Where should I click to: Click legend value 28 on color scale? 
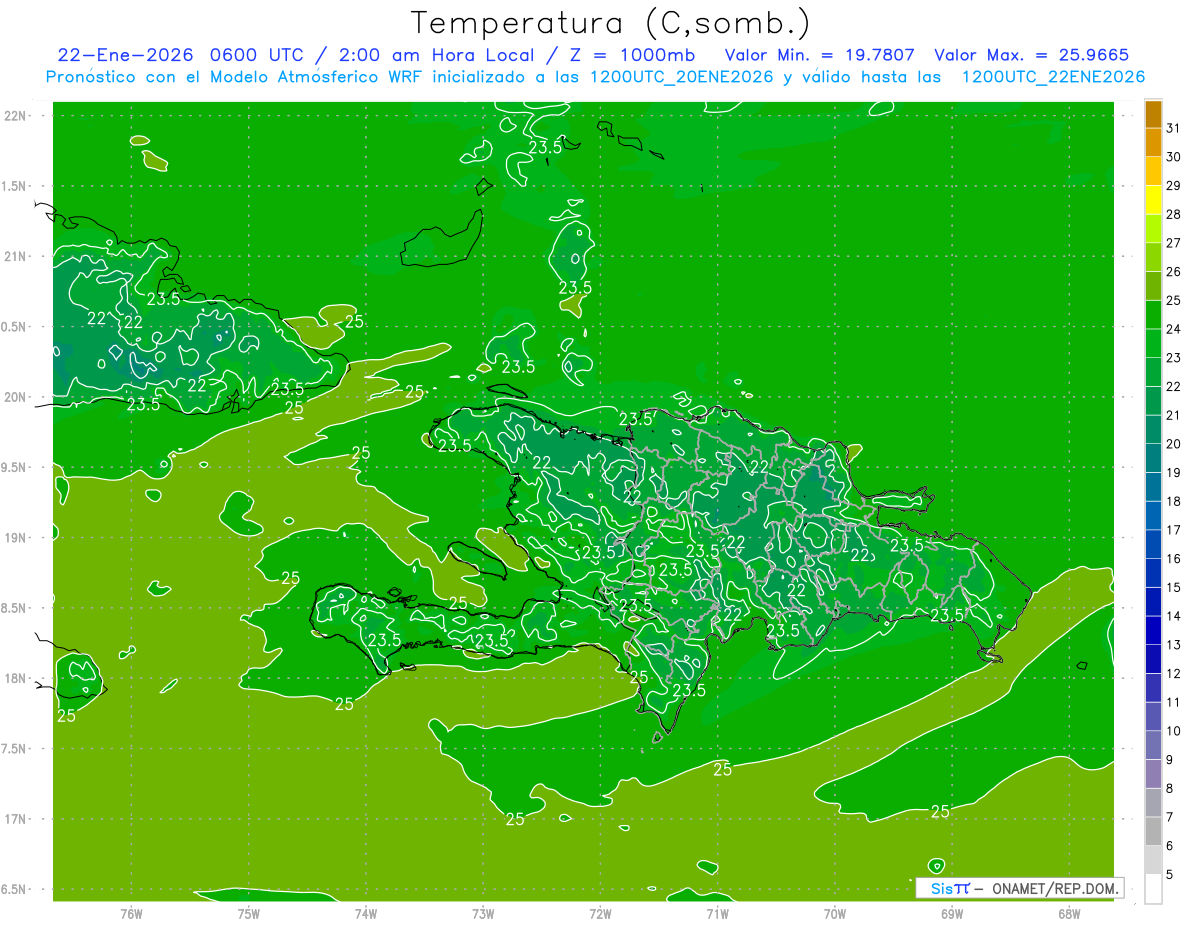[1173, 214]
